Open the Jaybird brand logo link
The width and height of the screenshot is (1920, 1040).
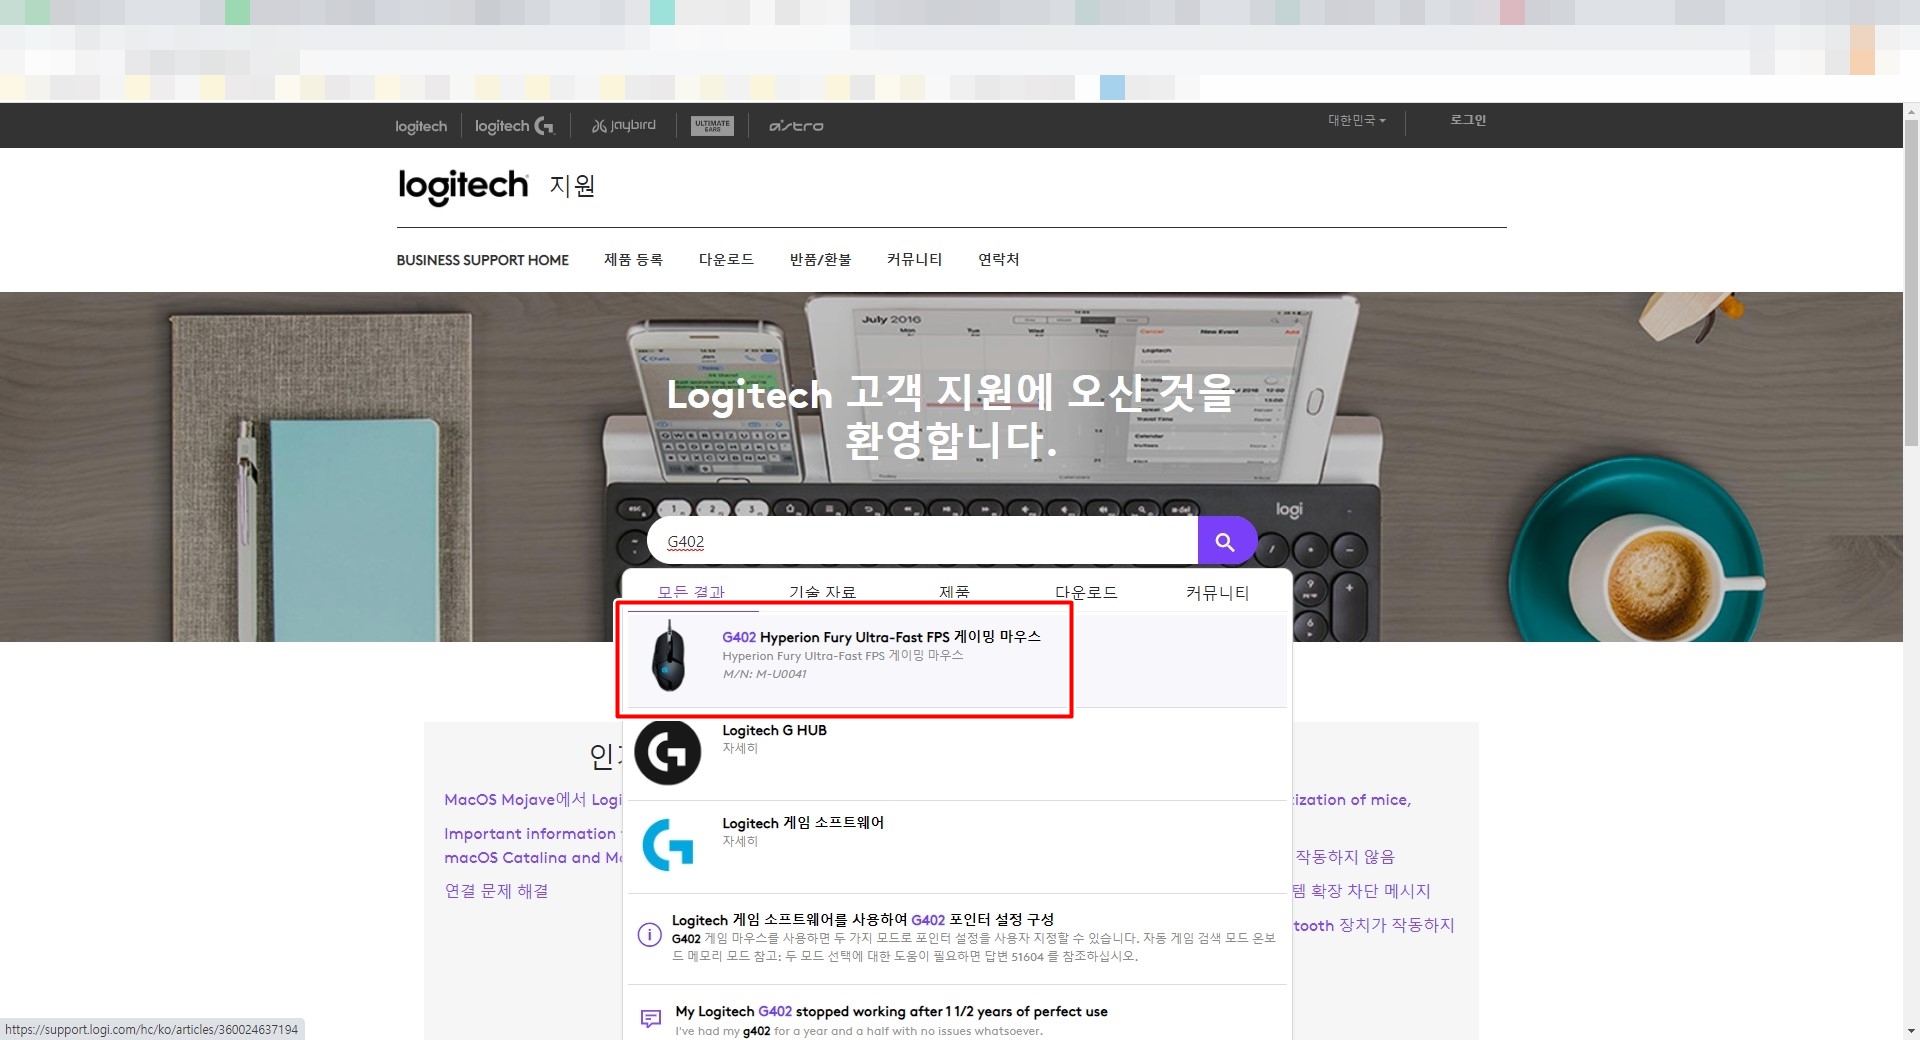(x=624, y=126)
